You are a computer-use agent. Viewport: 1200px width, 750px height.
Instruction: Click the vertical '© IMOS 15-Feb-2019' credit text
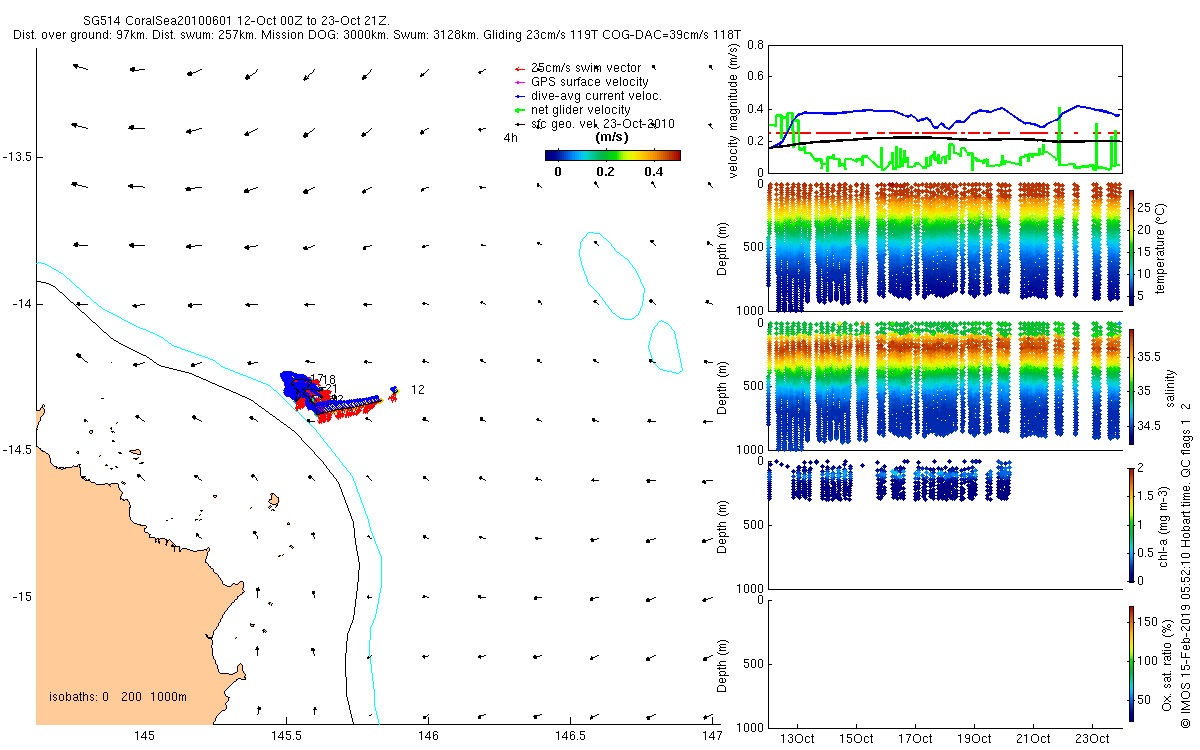[x=1184, y=566]
